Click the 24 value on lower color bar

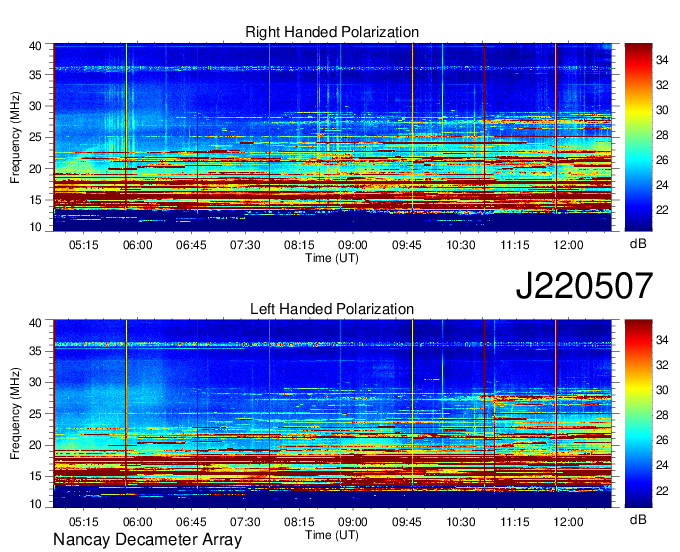(x=662, y=465)
